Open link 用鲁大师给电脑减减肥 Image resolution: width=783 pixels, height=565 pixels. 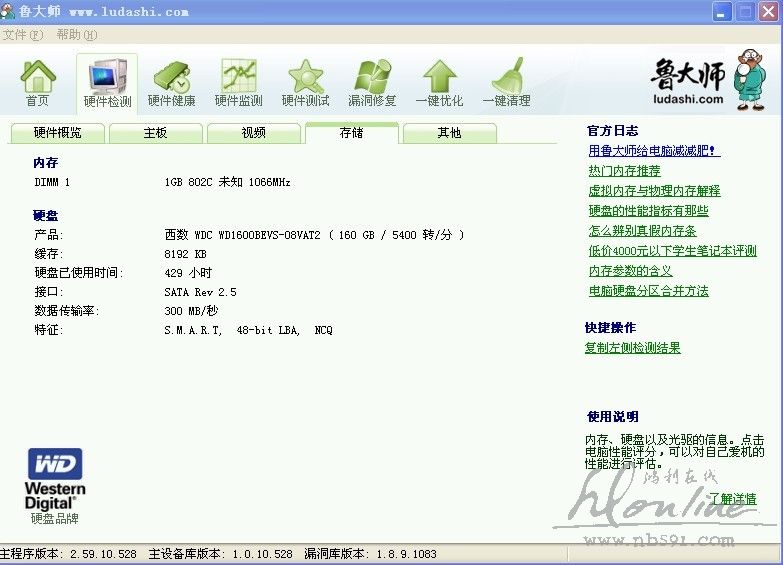pyautogui.click(x=654, y=150)
